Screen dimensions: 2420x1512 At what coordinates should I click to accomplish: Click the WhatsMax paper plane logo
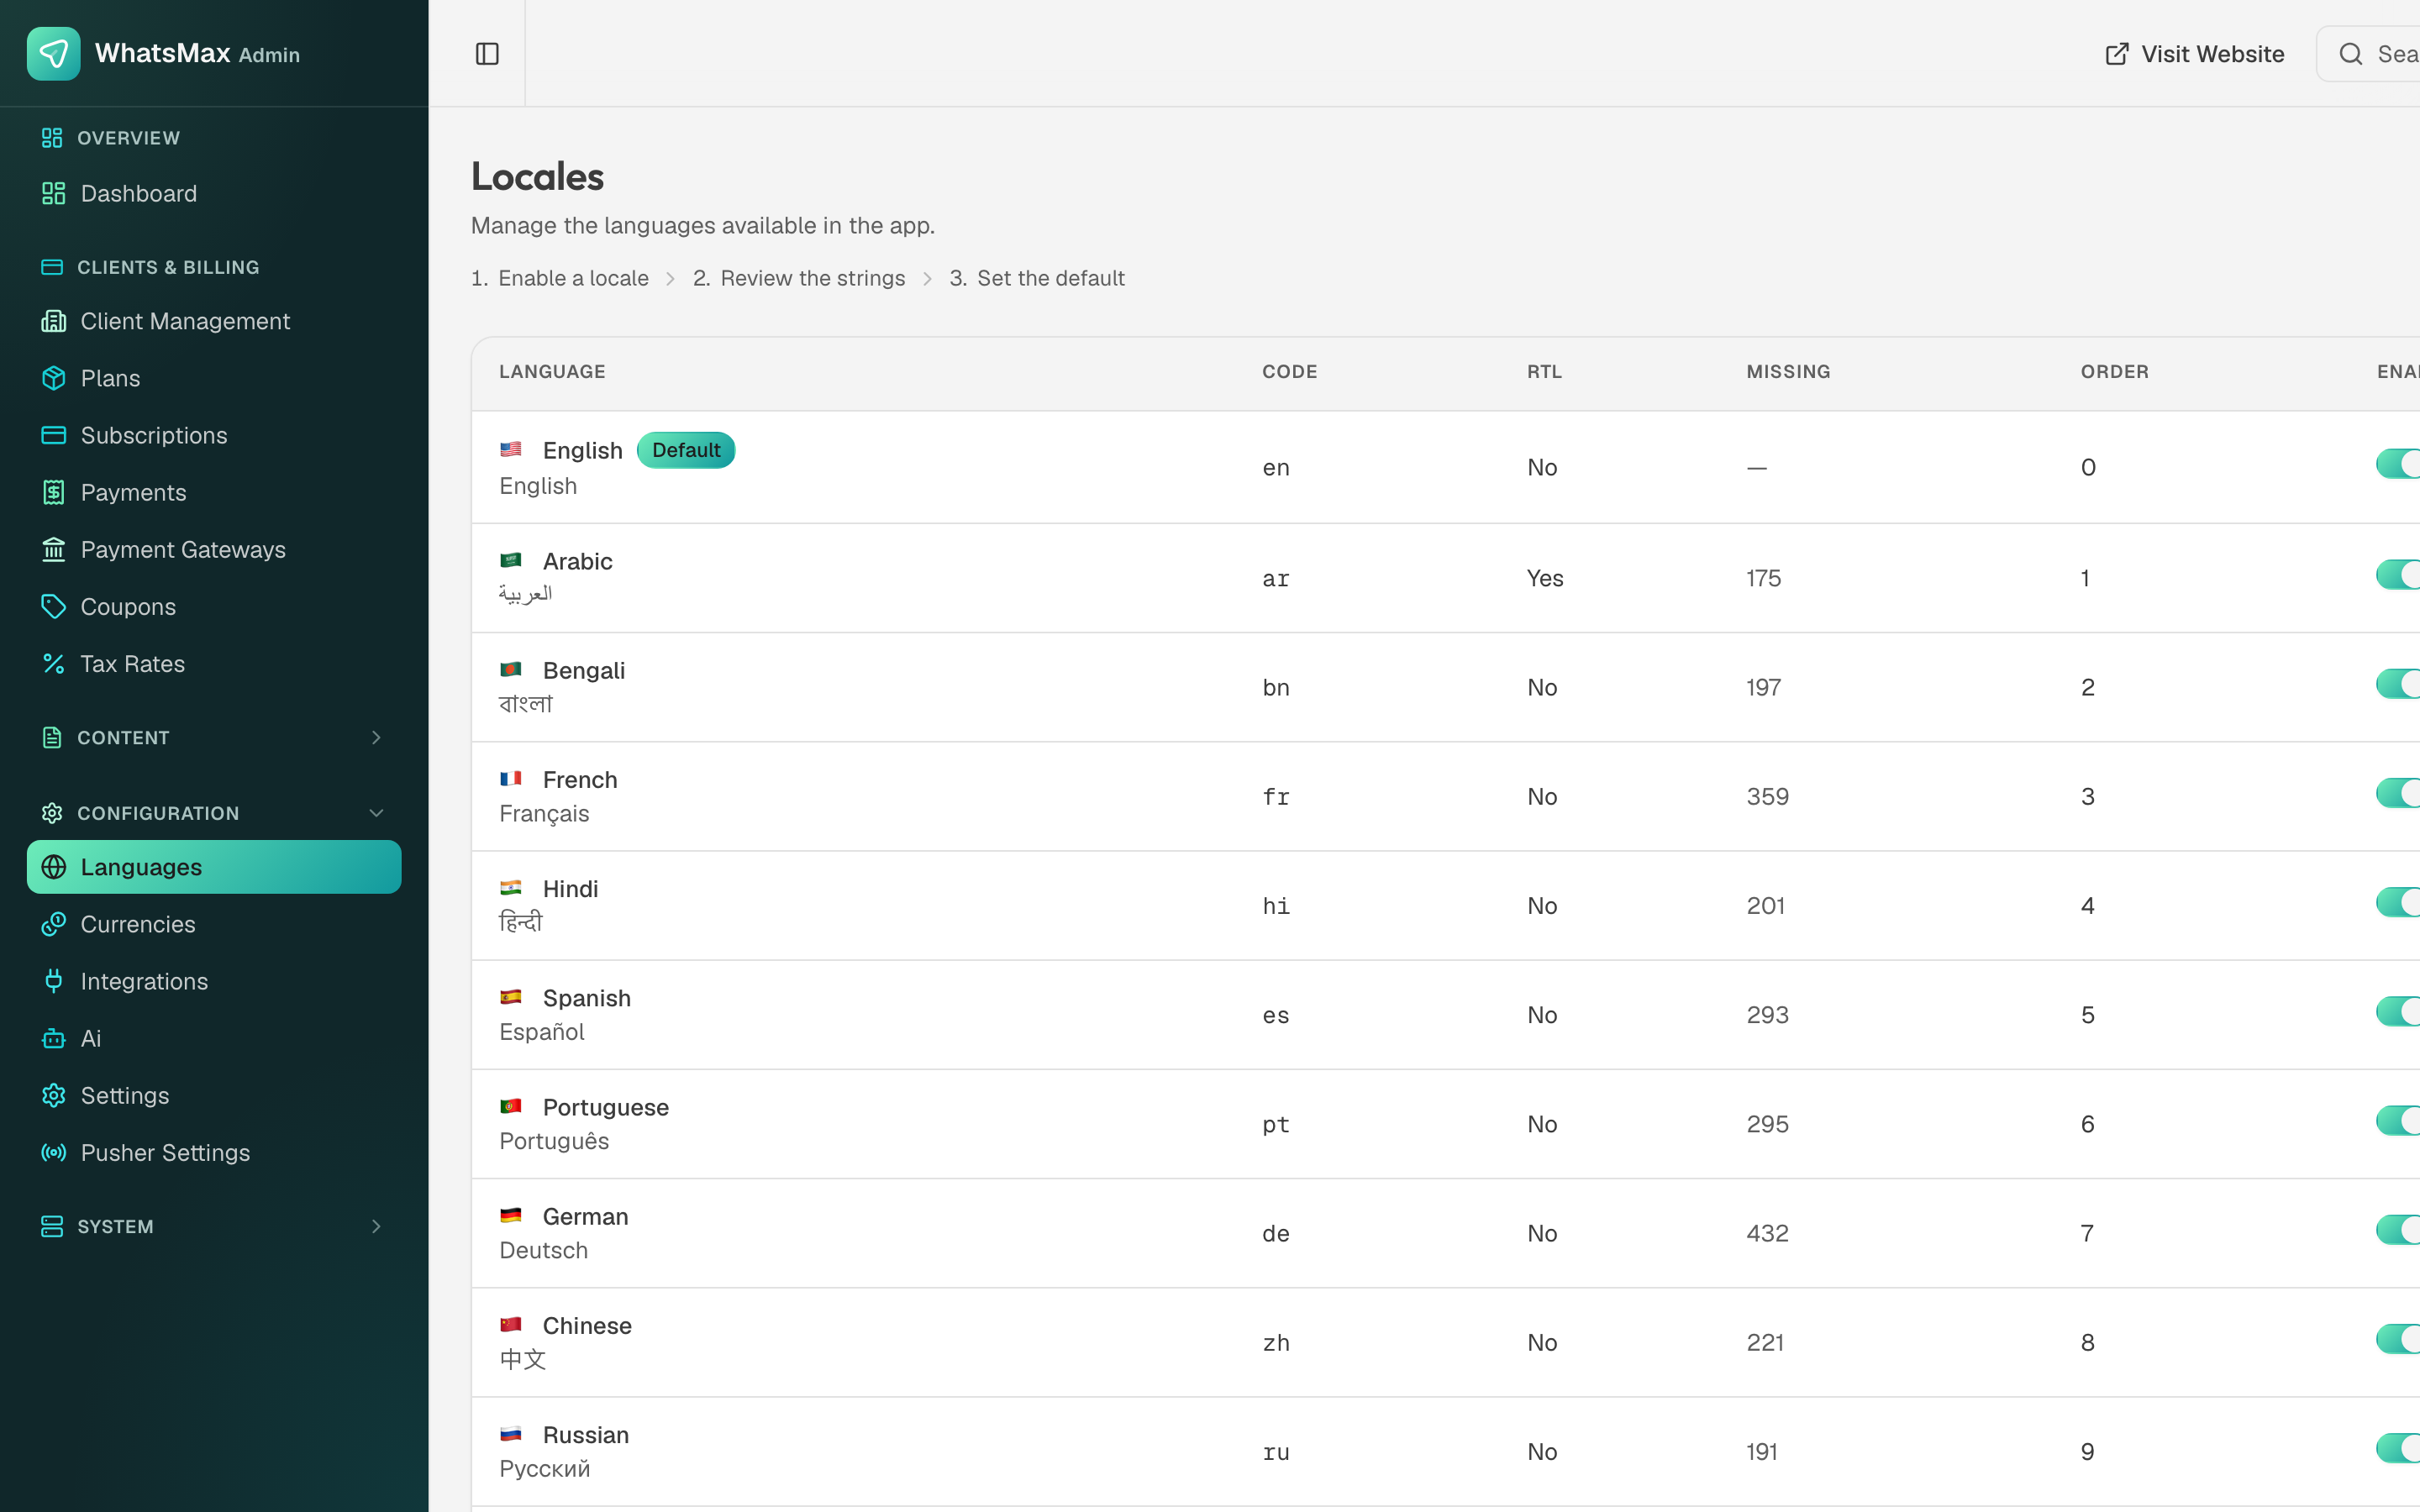coord(53,54)
